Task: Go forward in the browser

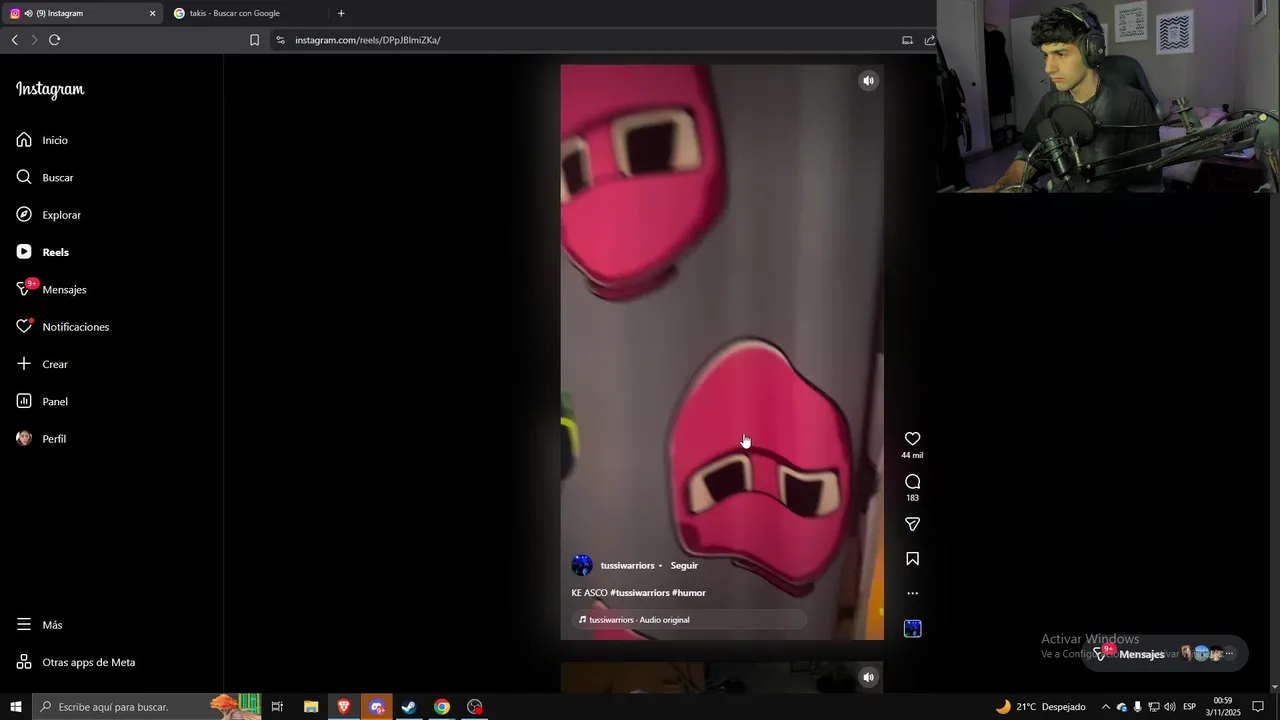Action: tap(34, 40)
